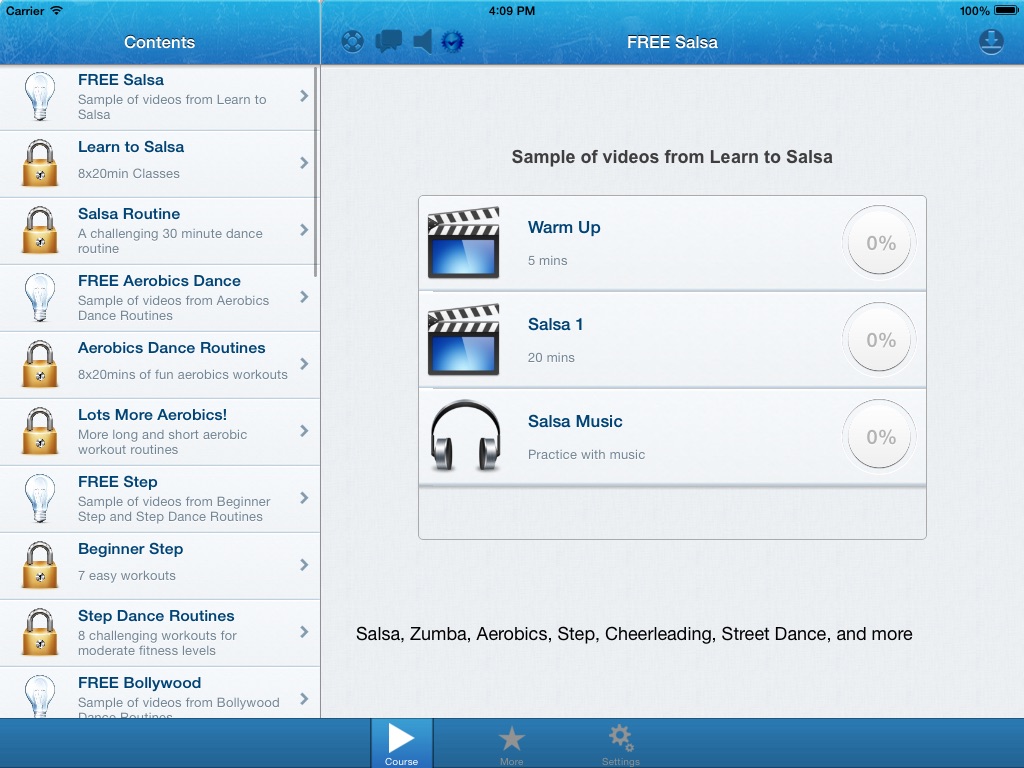
Task: Click the blue checkmark badge icon
Action: pos(453,42)
